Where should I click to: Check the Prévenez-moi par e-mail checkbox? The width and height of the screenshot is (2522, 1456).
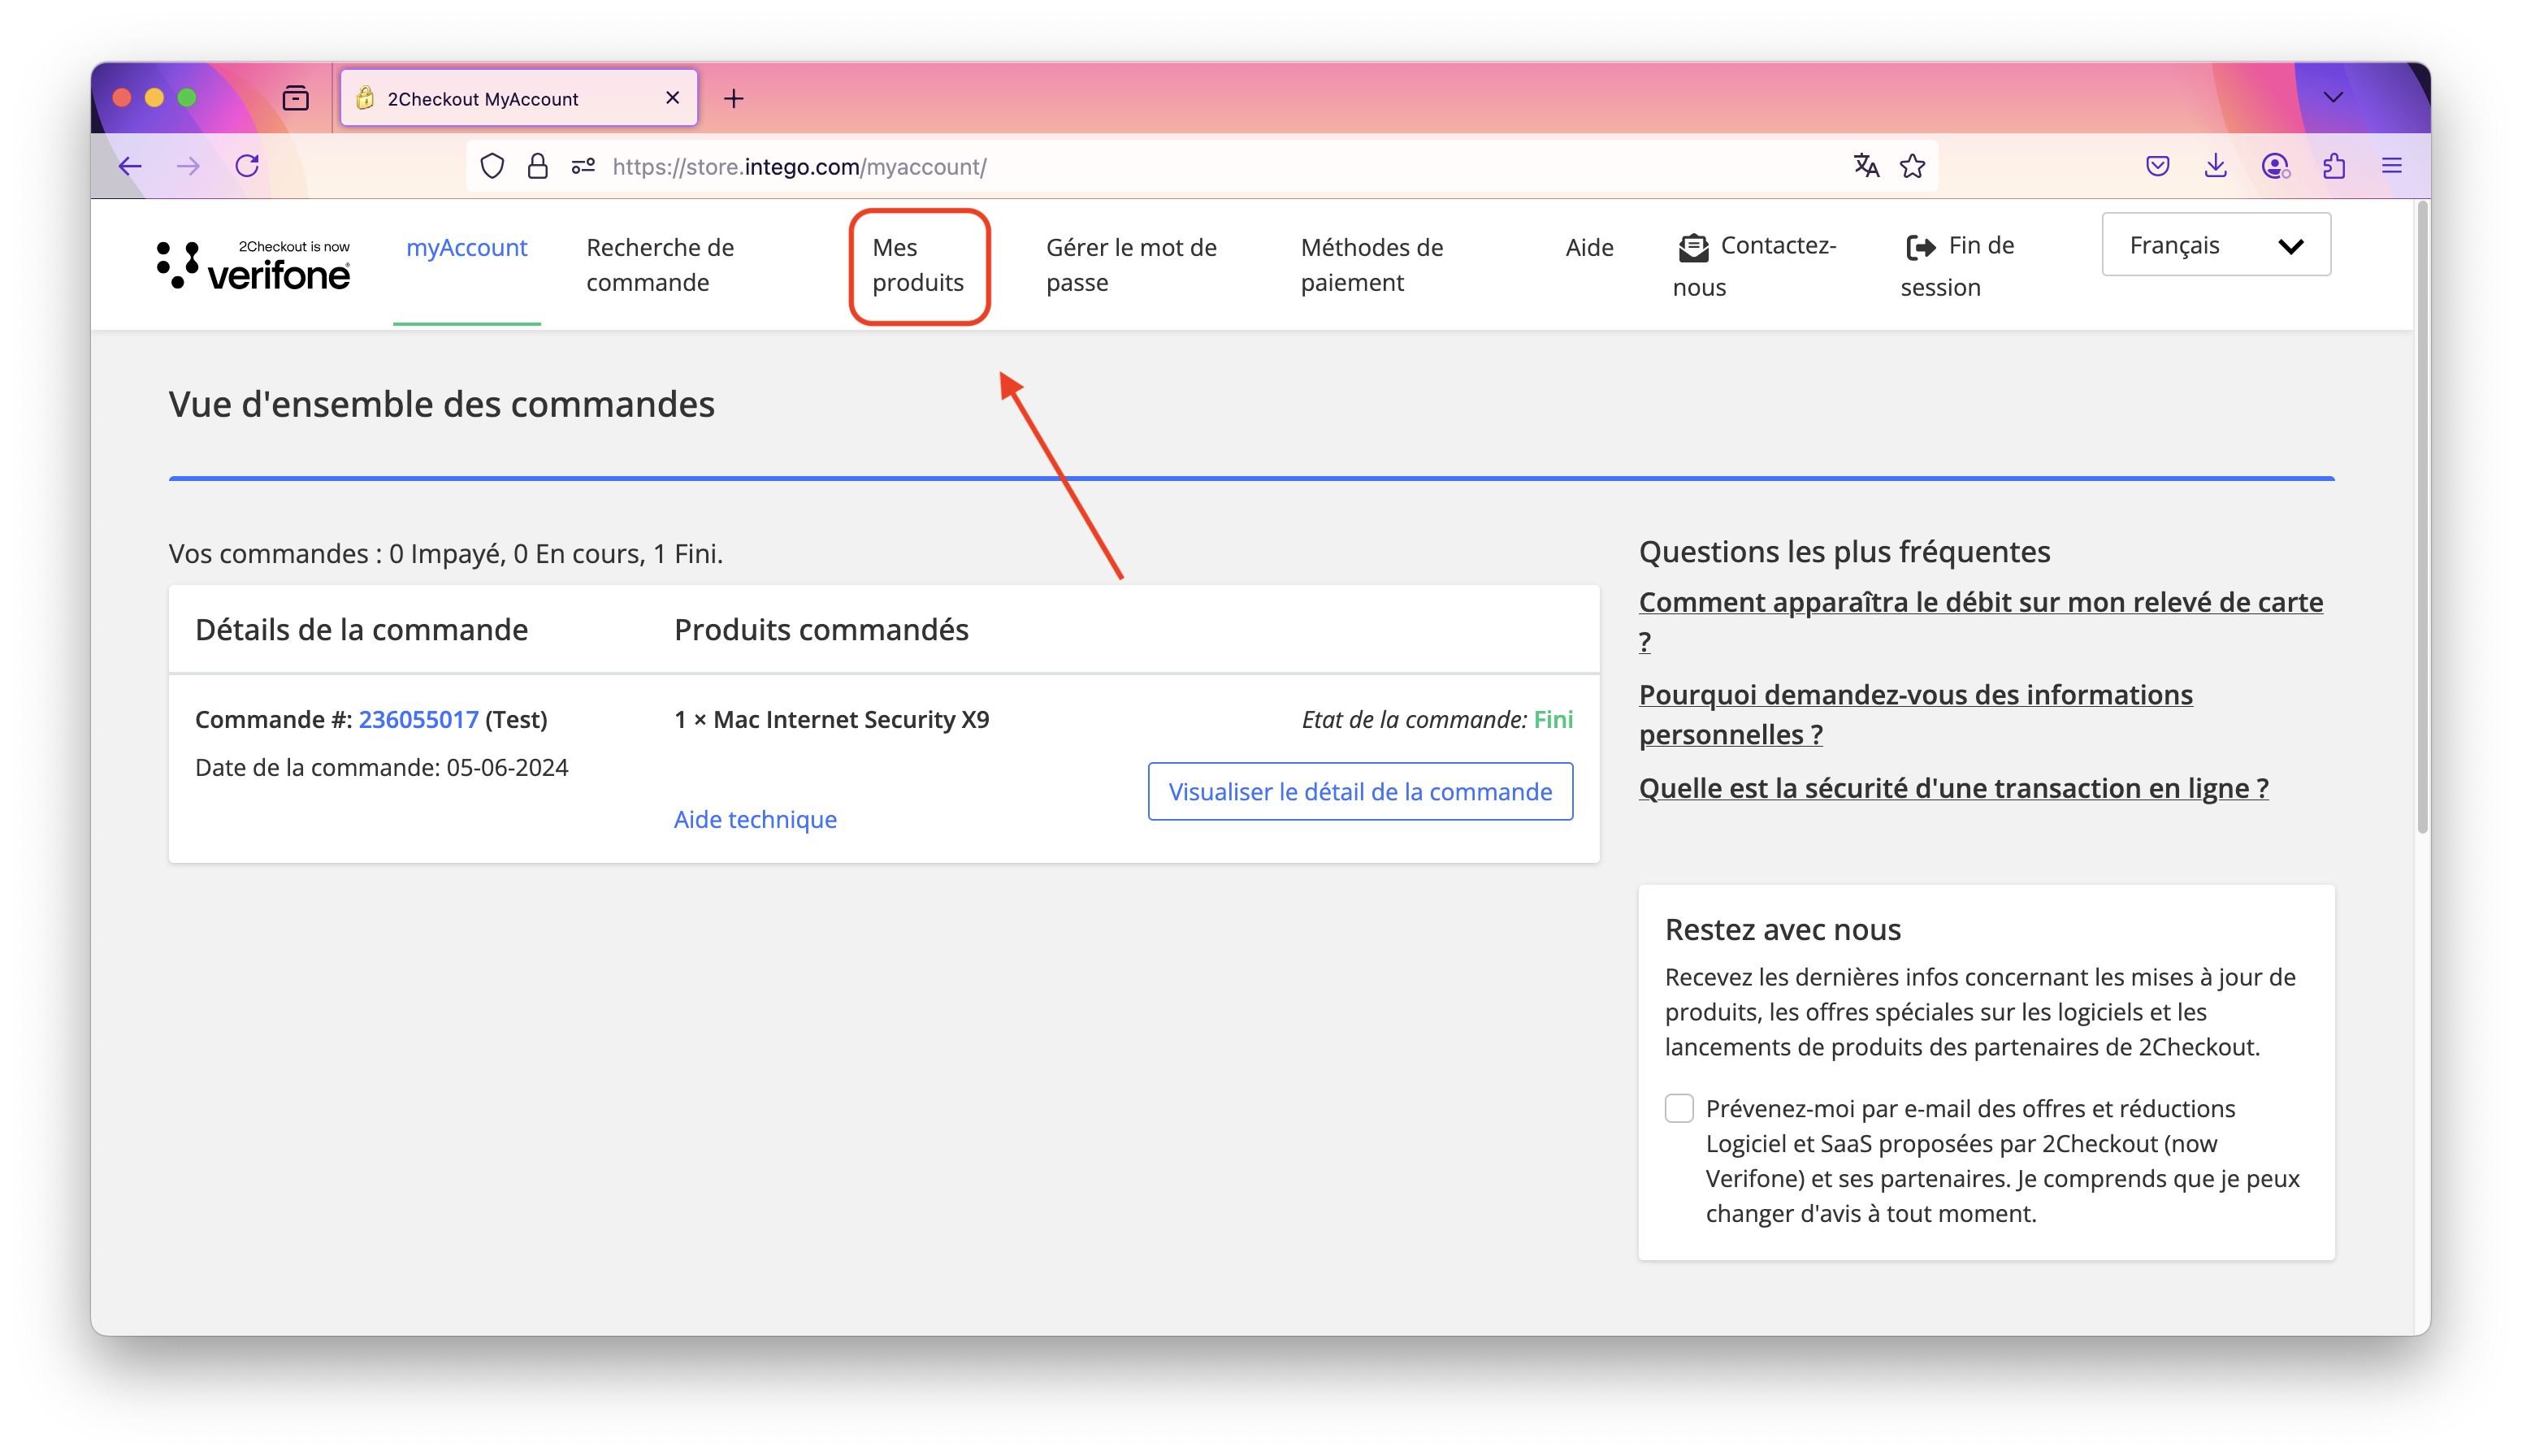1679,1108
